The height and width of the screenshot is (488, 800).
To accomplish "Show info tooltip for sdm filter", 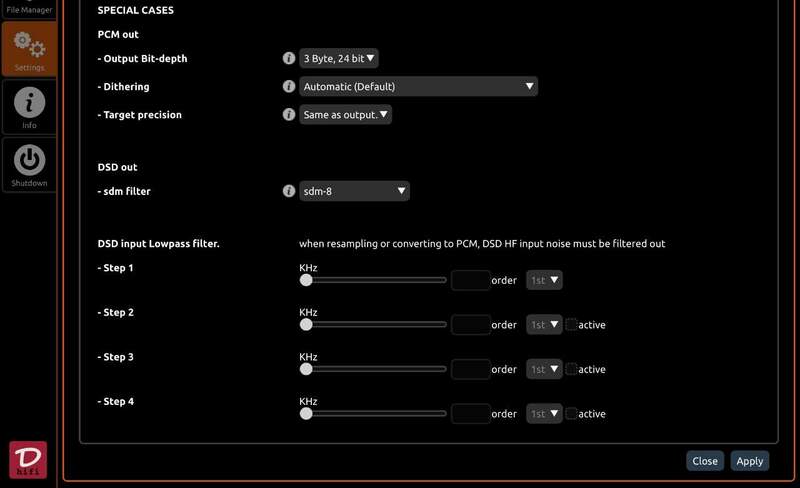I will [289, 191].
